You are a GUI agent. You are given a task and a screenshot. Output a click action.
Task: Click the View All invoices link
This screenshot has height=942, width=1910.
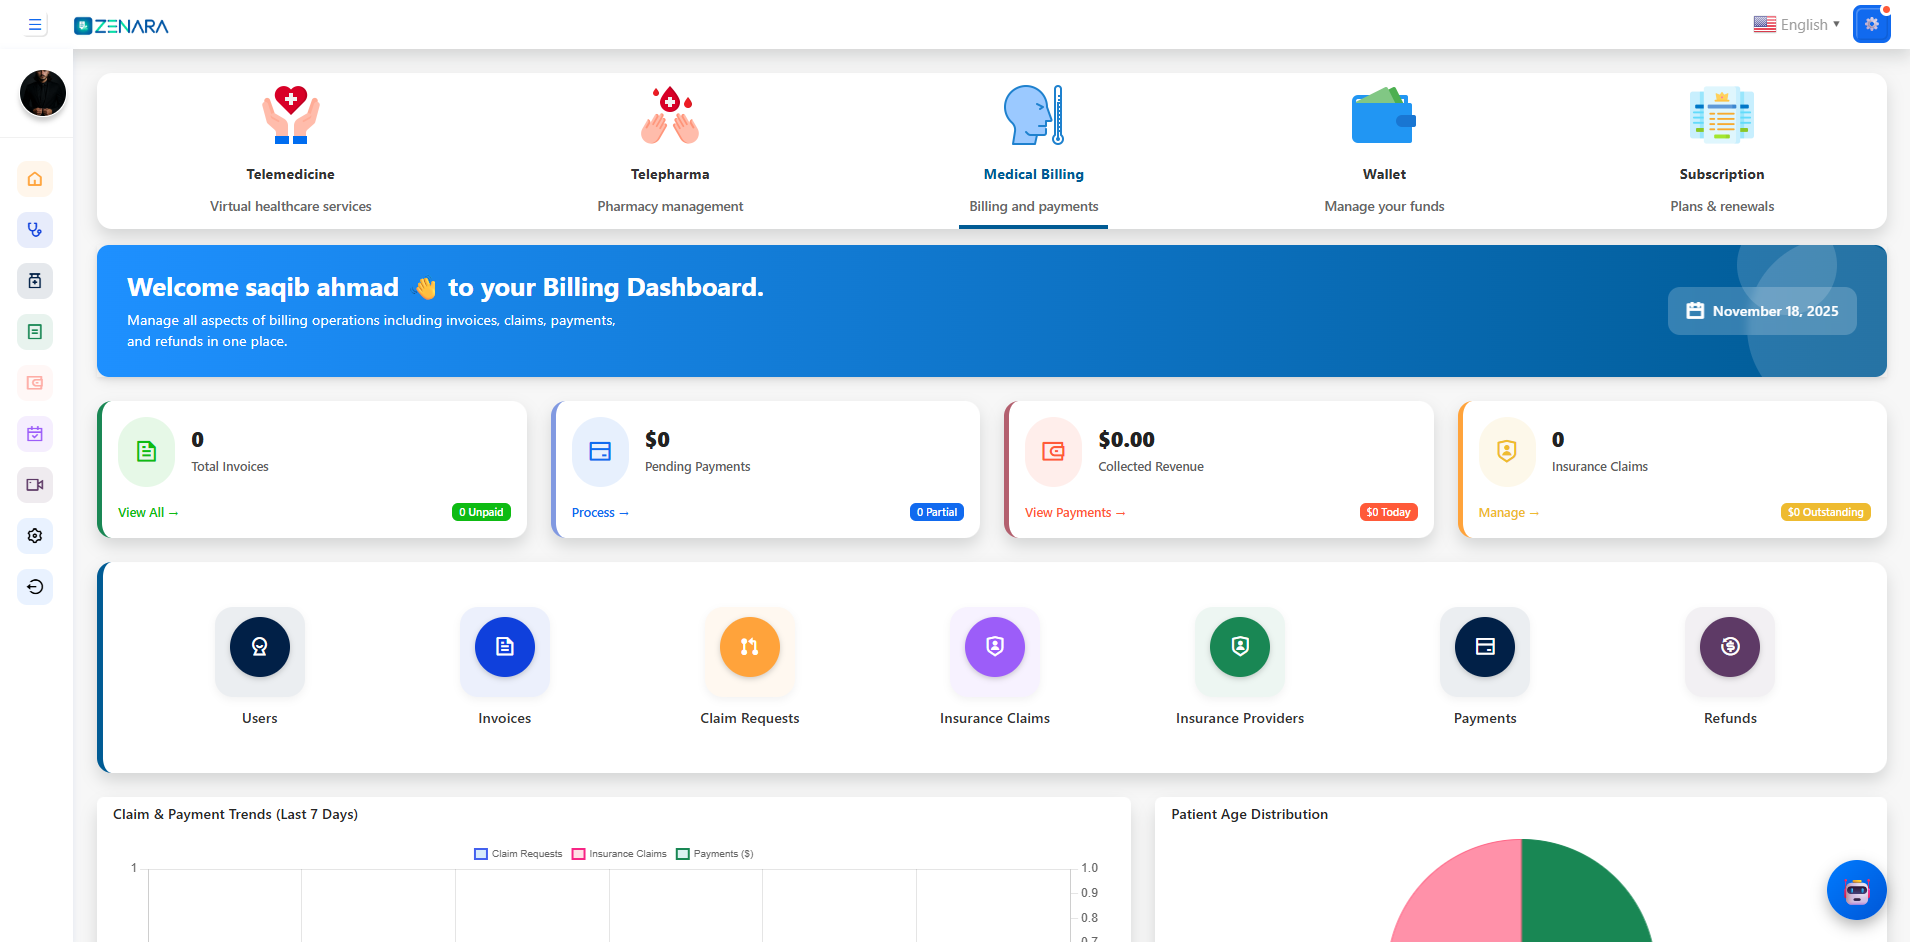[147, 513]
